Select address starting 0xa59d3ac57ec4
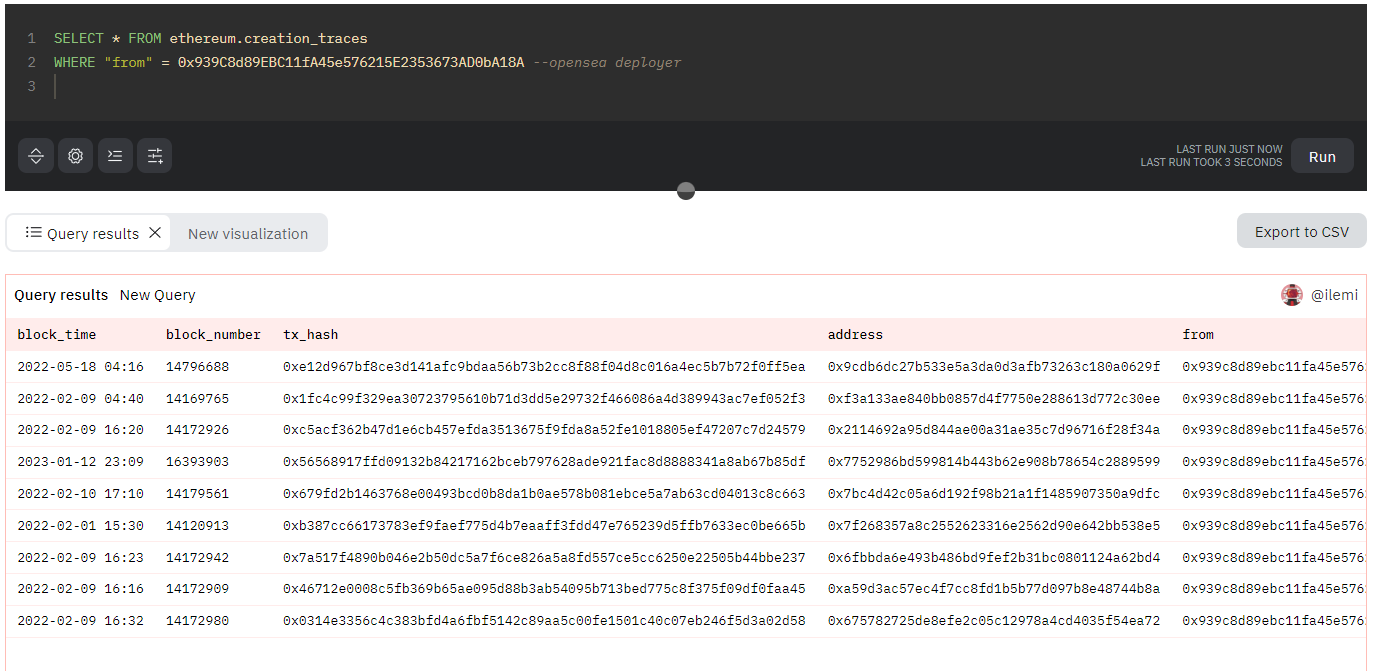 coord(994,589)
